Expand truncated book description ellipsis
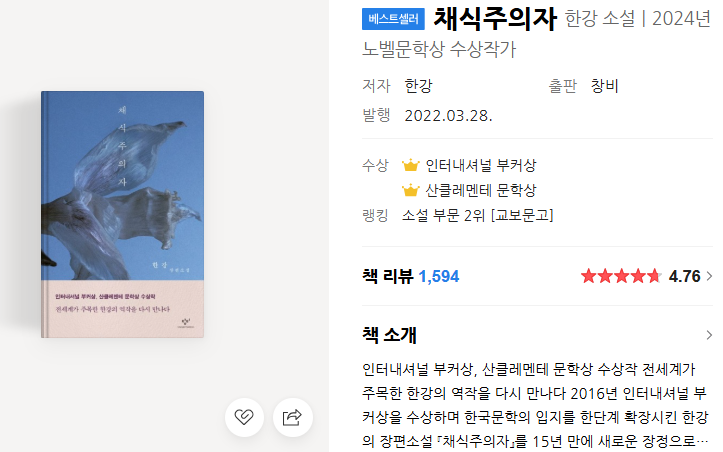This screenshot has height=452, width=723. (x=704, y=441)
